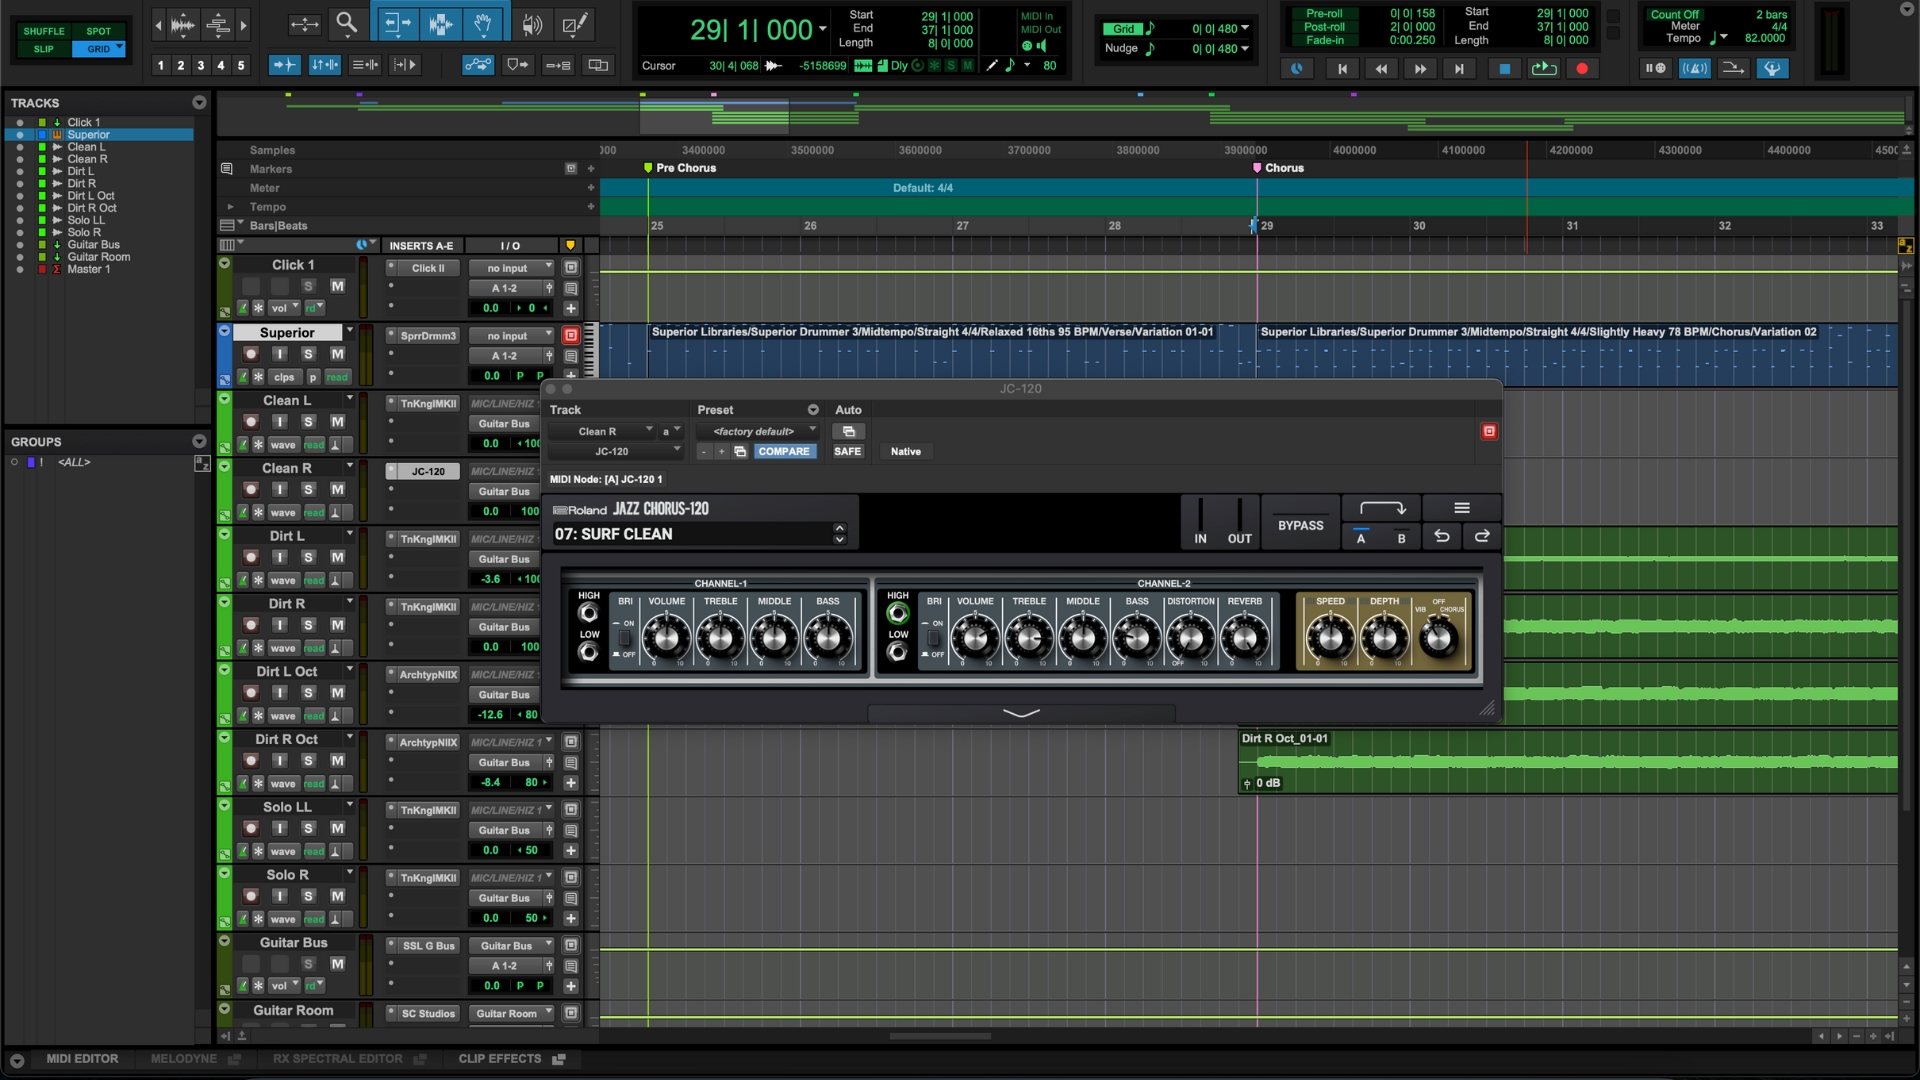Recall memory location 3
The height and width of the screenshot is (1080, 1920).
click(x=201, y=65)
